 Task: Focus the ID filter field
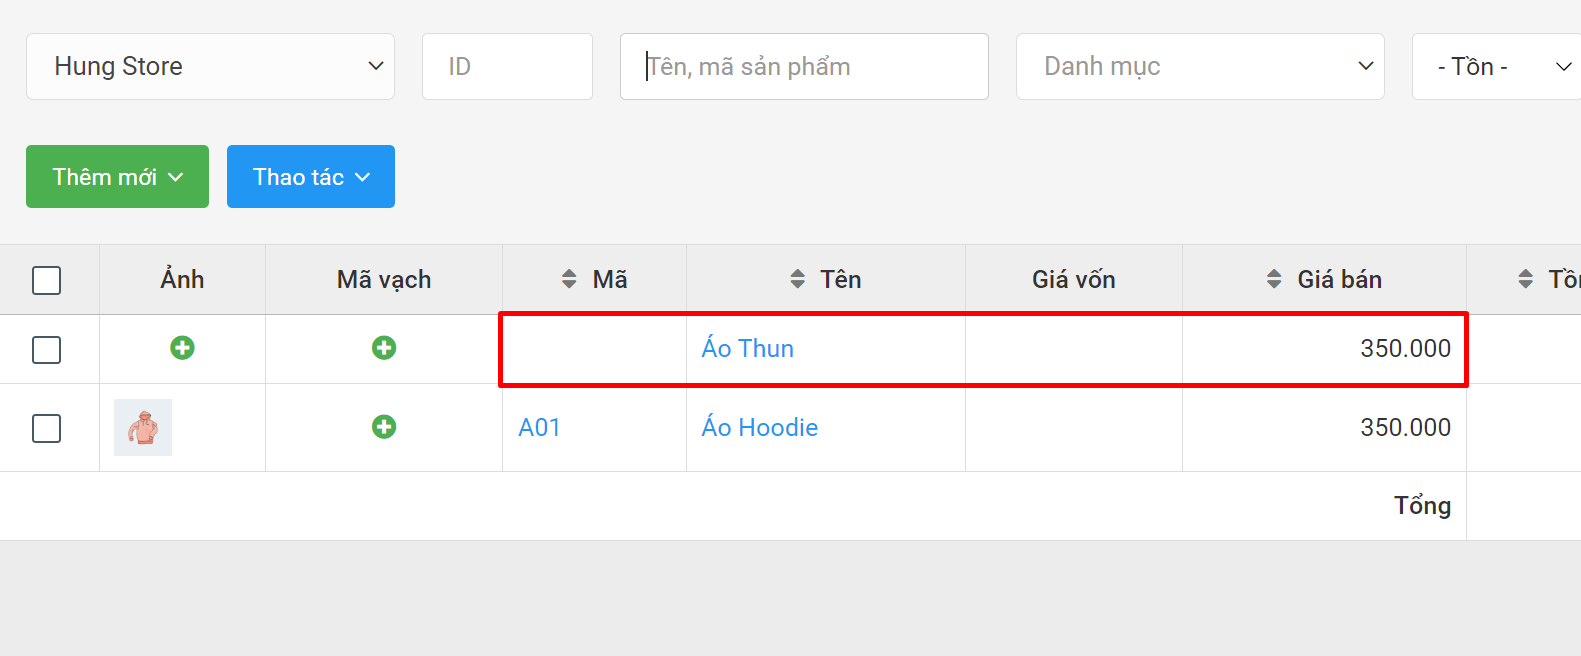click(507, 66)
